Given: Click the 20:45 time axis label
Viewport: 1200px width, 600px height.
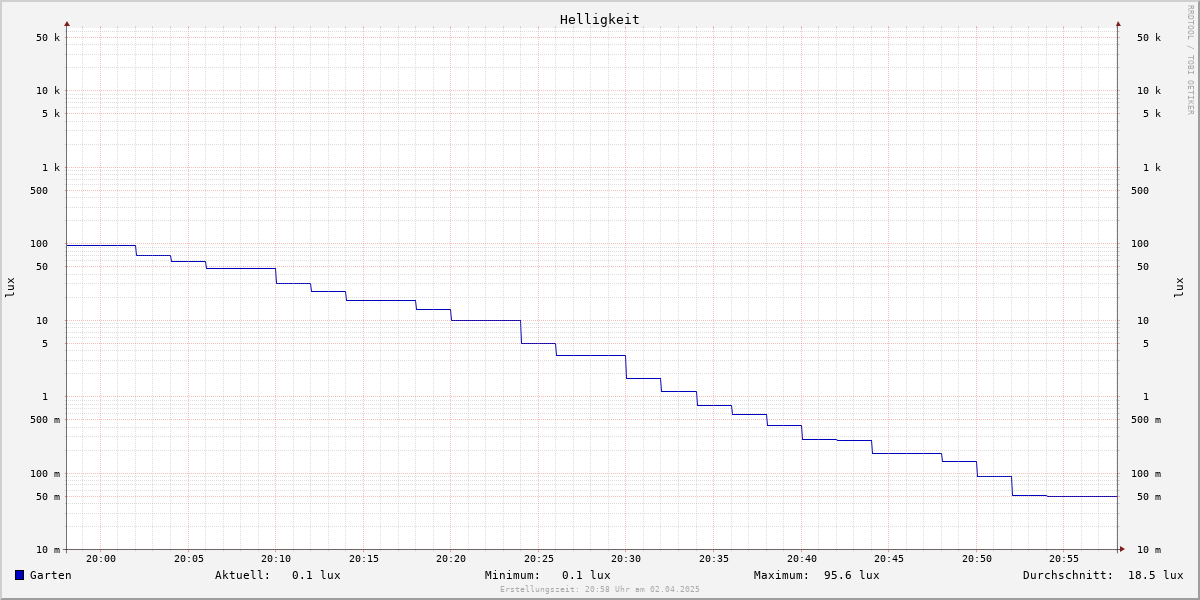Looking at the screenshot, I should (x=889, y=559).
